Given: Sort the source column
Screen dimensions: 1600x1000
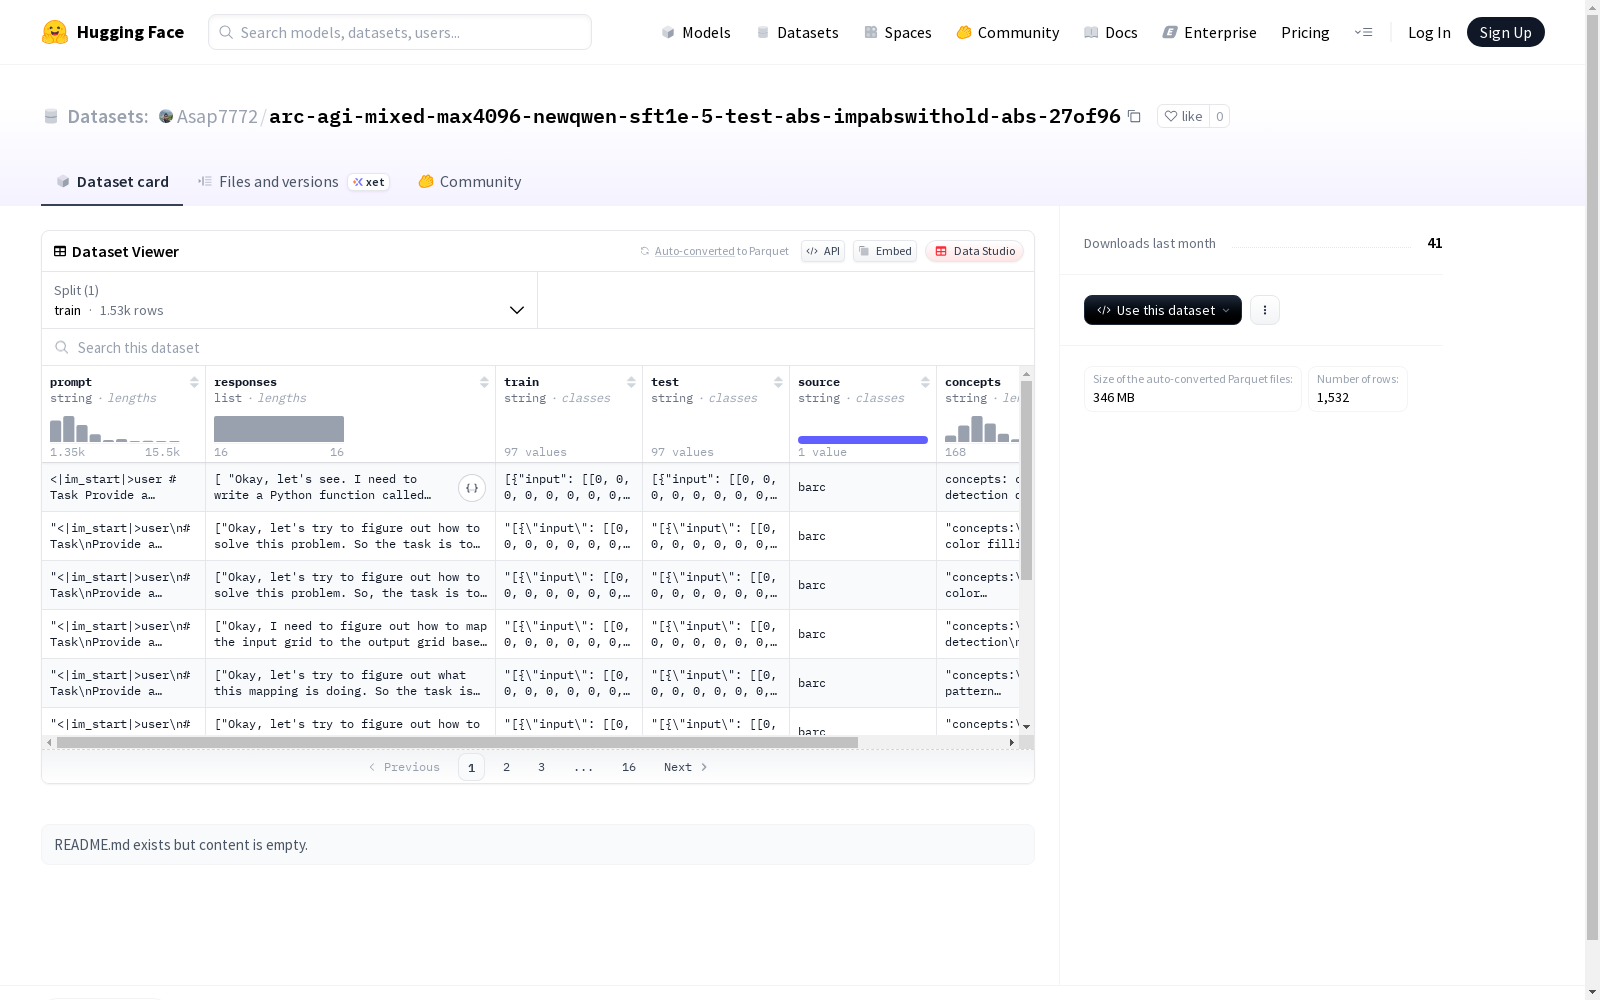Looking at the screenshot, I should tap(925, 382).
